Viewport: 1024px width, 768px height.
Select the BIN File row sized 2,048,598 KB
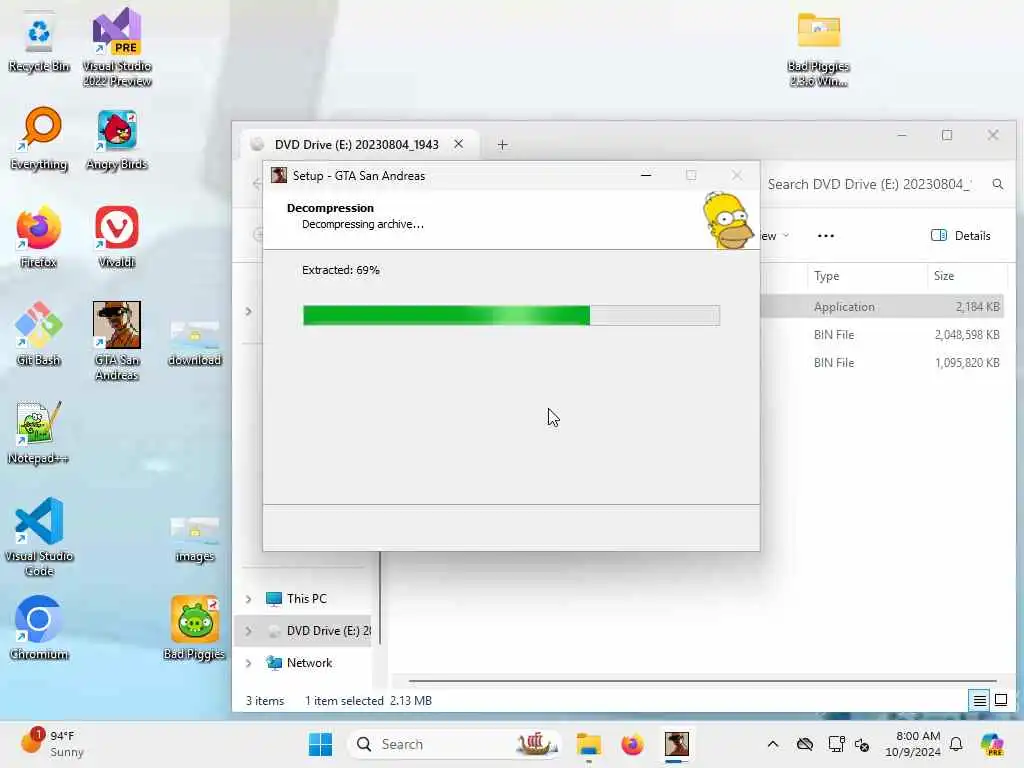pyautogui.click(x=883, y=335)
